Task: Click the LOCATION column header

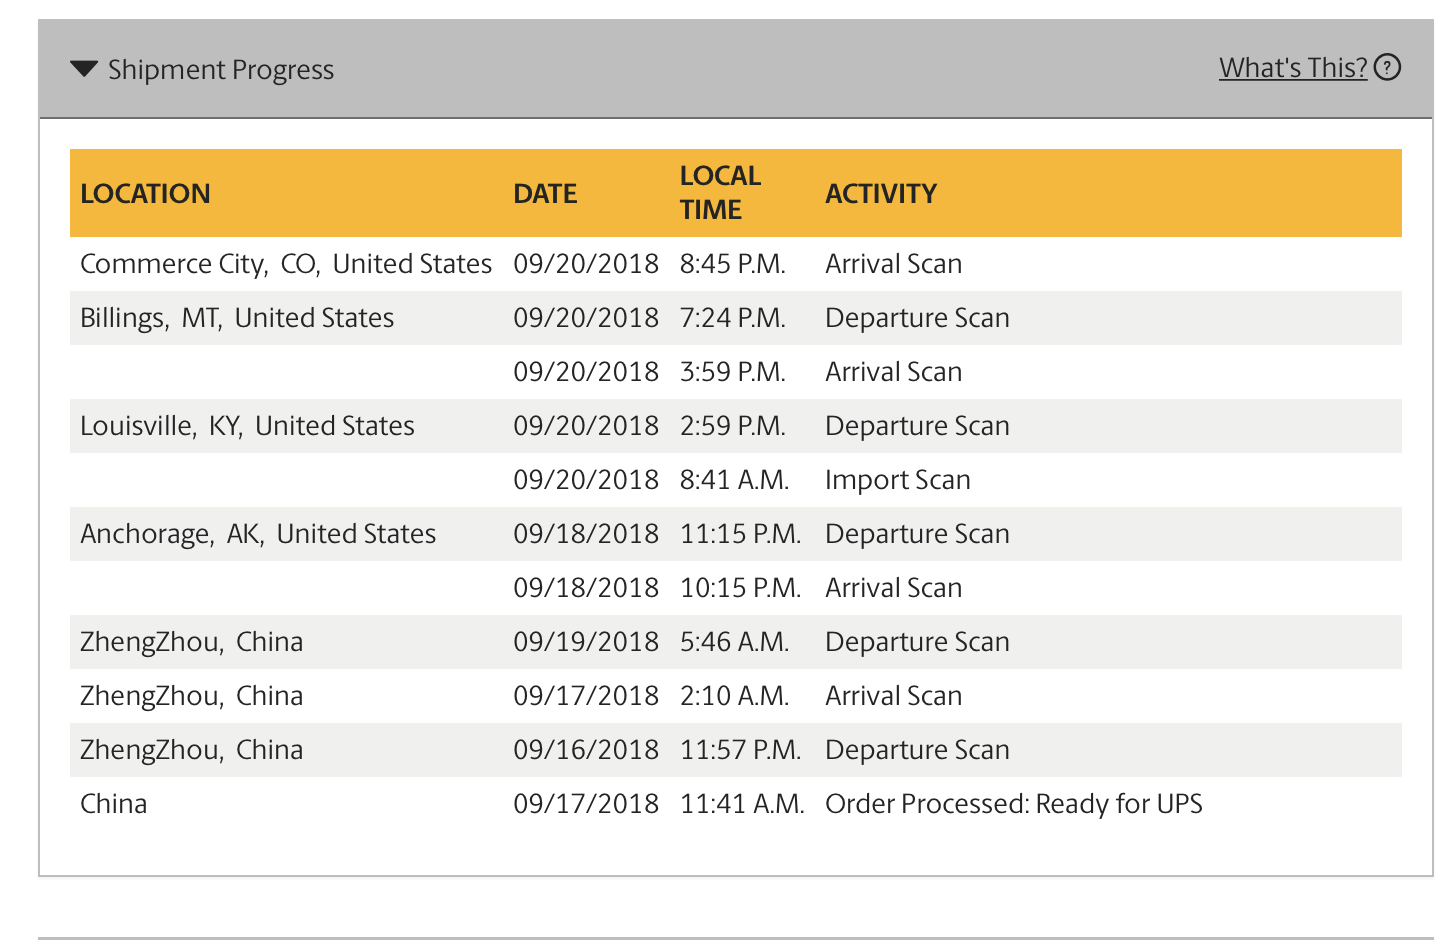Action: pos(145,194)
